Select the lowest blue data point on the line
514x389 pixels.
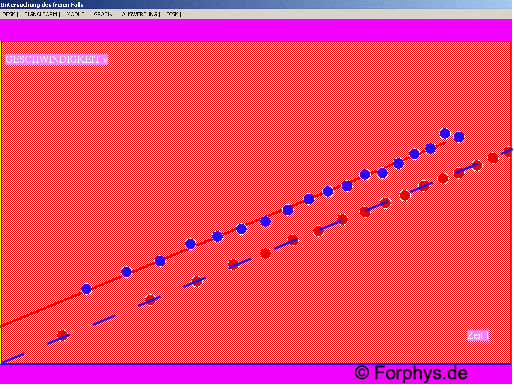86,289
